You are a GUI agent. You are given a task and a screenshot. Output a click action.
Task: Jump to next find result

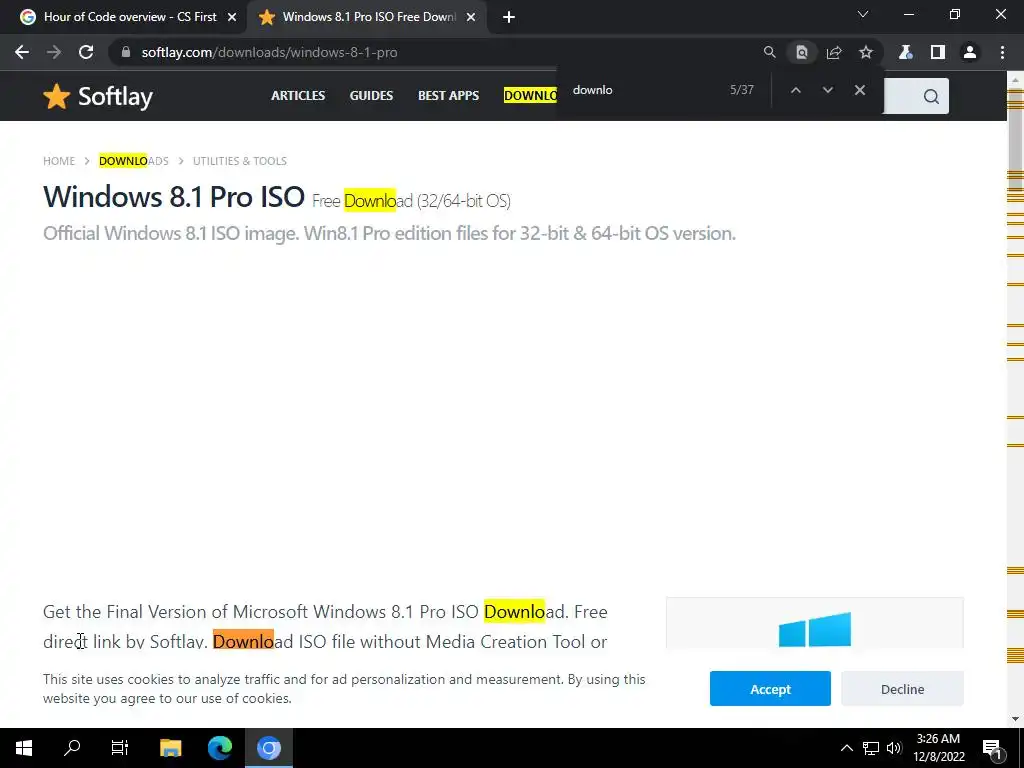[827, 90]
